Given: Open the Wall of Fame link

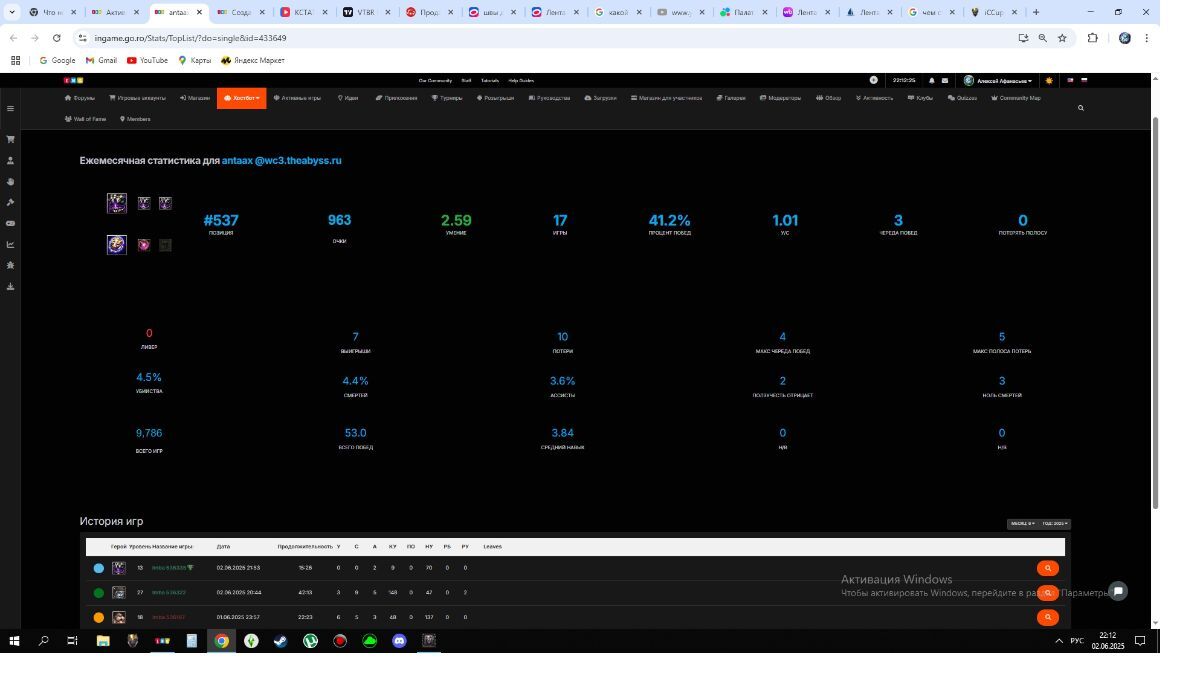Looking at the screenshot, I should click(86, 119).
